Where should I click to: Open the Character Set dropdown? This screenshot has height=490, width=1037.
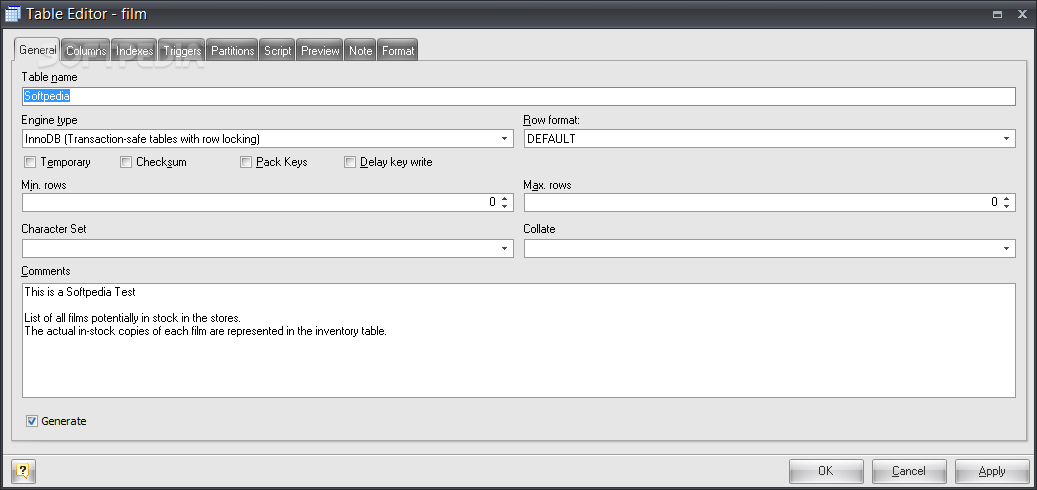pyautogui.click(x=505, y=249)
